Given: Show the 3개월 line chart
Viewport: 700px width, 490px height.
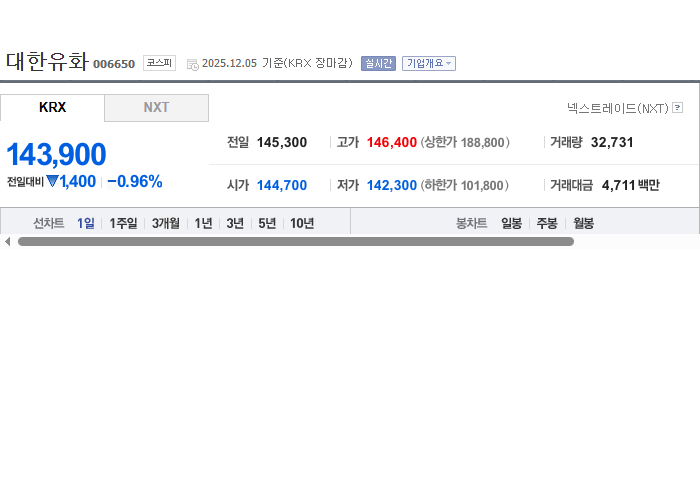Looking at the screenshot, I should [166, 223].
